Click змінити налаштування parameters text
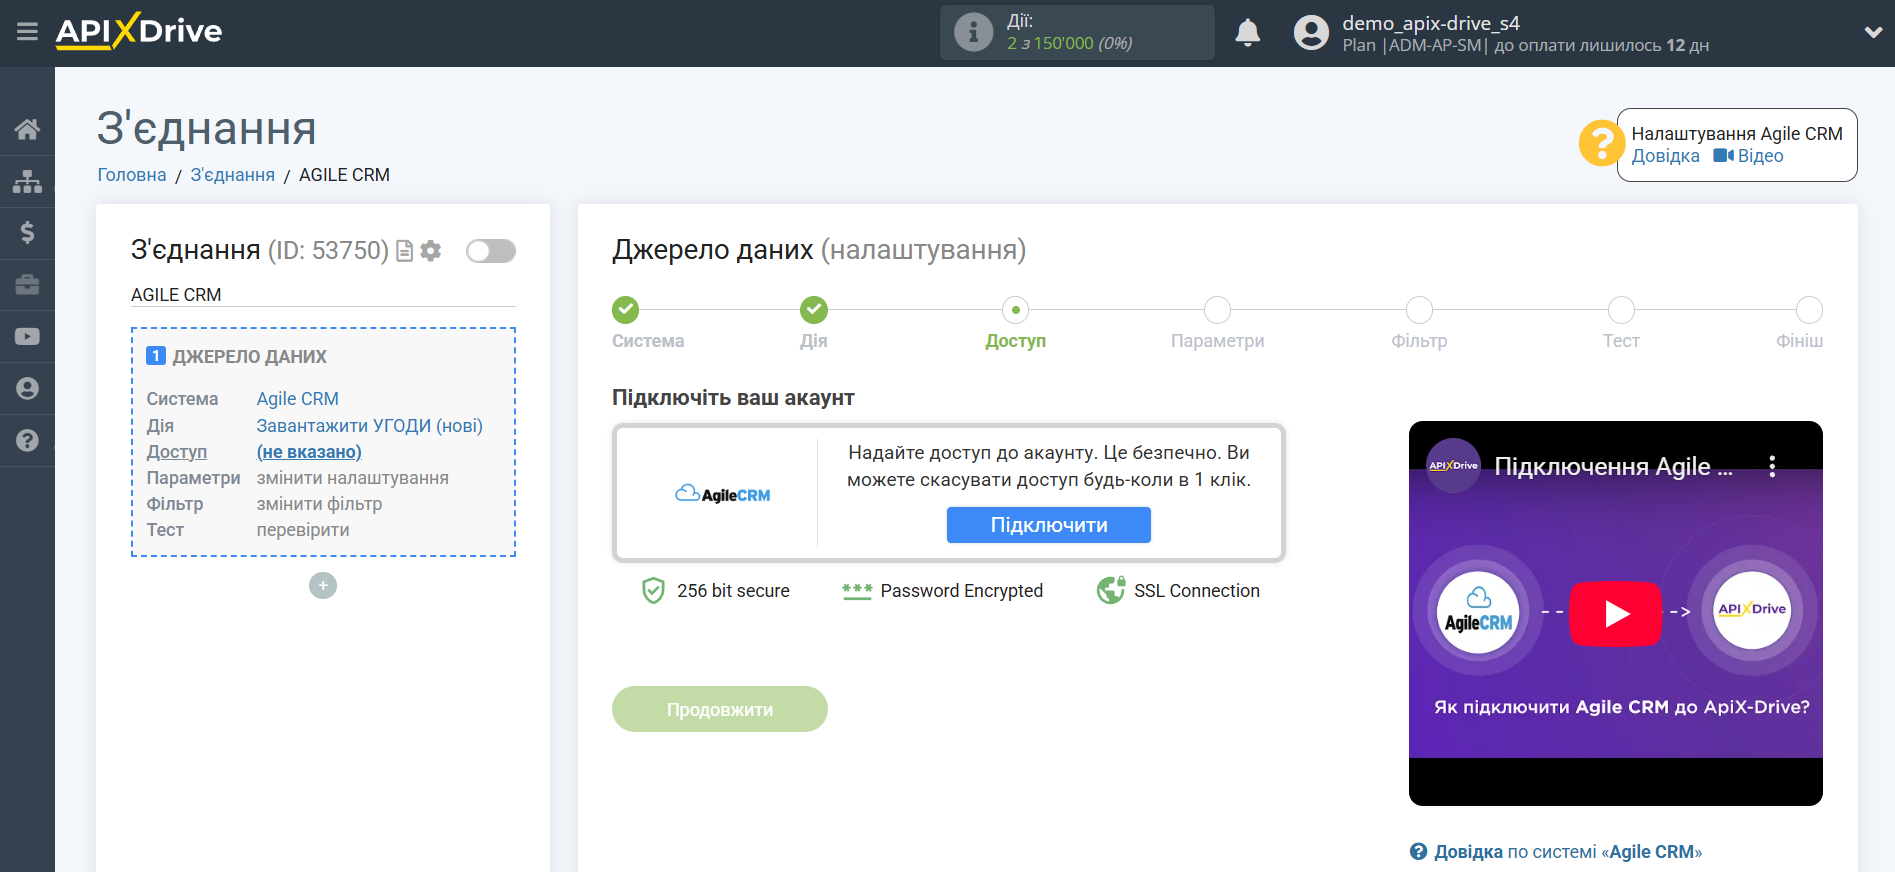Image resolution: width=1895 pixels, height=872 pixels. click(x=353, y=478)
